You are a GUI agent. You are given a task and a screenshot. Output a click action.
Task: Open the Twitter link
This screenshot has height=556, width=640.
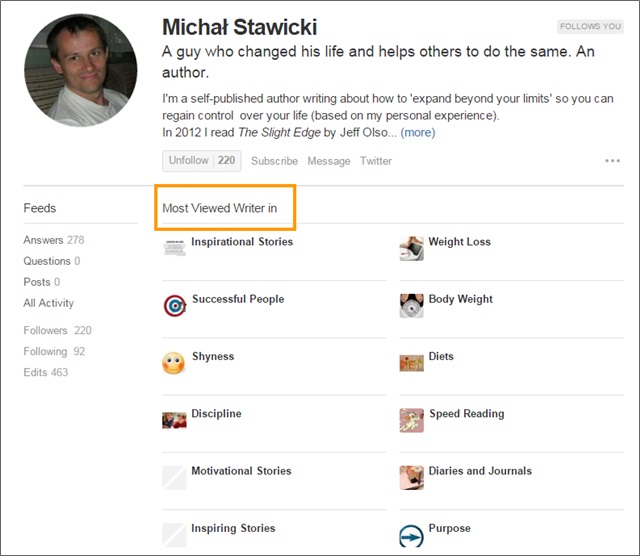[376, 161]
